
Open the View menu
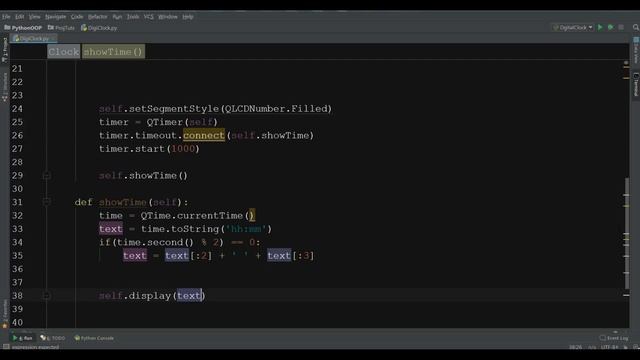(35, 17)
